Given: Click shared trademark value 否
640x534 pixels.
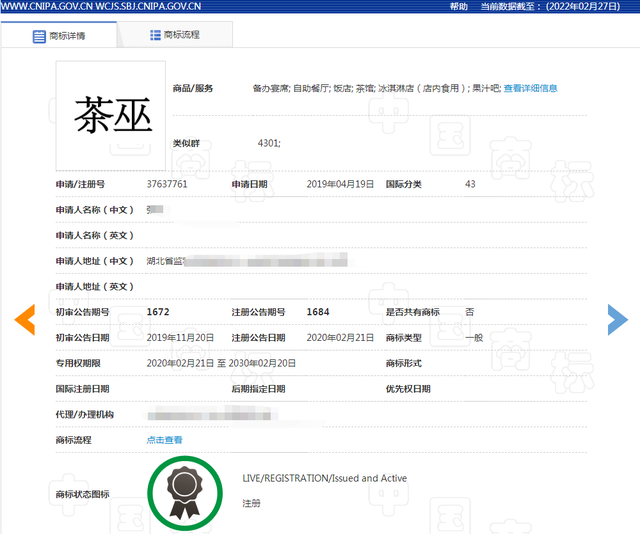Looking at the screenshot, I should pyautogui.click(x=469, y=312).
